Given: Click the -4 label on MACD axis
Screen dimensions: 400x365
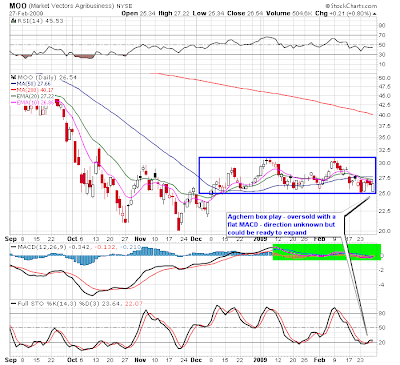Looking at the screenshot, I should click(382, 285).
